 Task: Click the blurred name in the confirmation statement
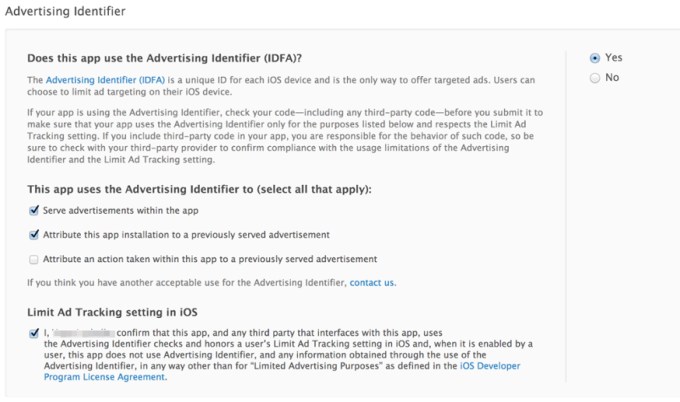[x=82, y=332]
